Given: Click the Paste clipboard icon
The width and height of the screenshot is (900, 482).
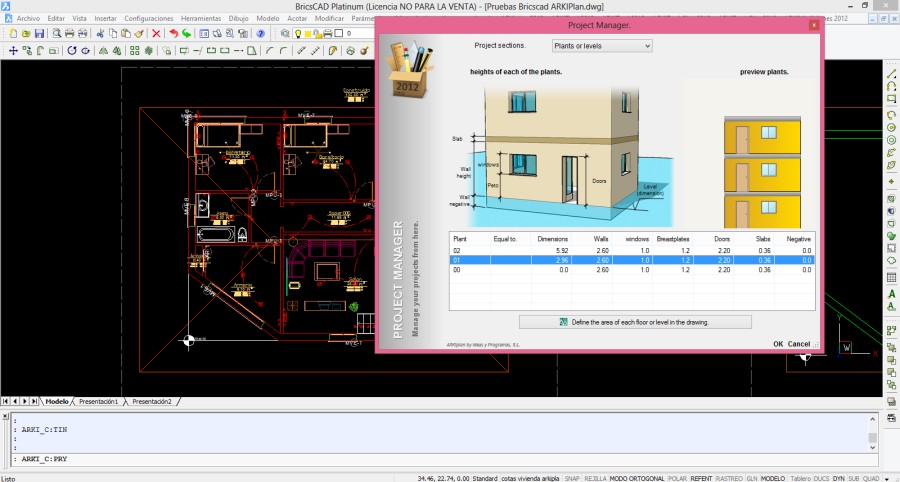Looking at the screenshot, I should tap(126, 34).
